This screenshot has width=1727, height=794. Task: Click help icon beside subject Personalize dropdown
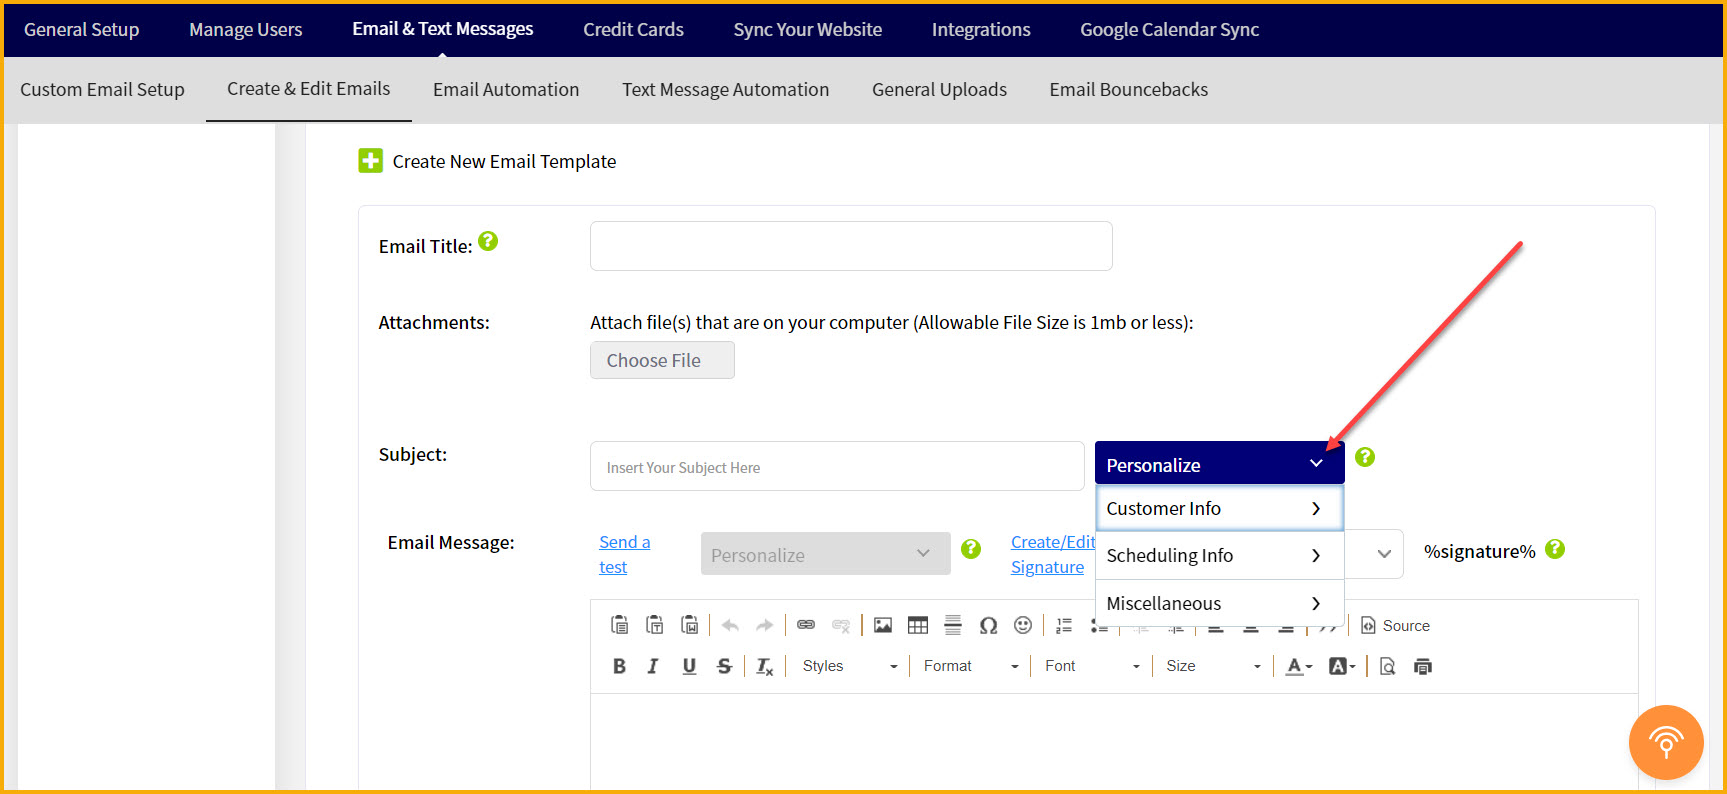point(1365,457)
